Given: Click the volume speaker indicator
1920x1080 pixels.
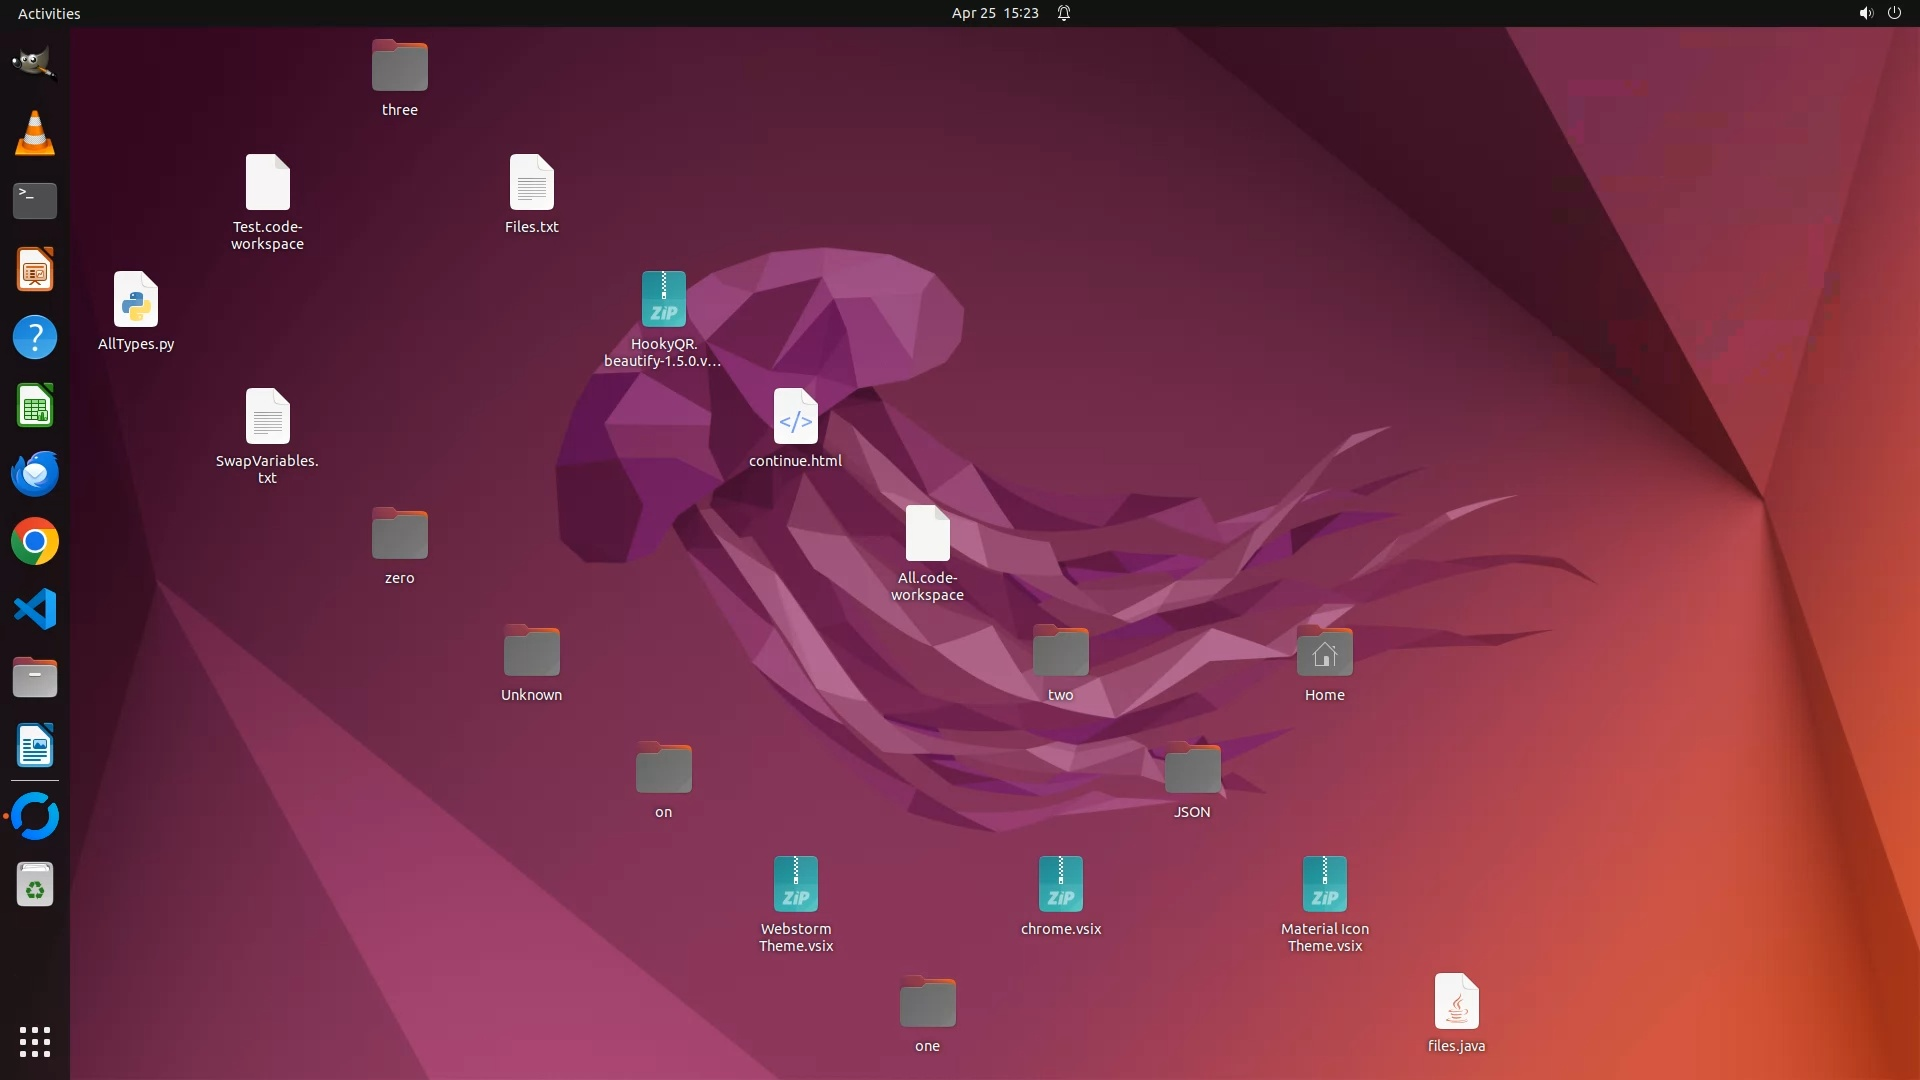Looking at the screenshot, I should tap(1865, 13).
